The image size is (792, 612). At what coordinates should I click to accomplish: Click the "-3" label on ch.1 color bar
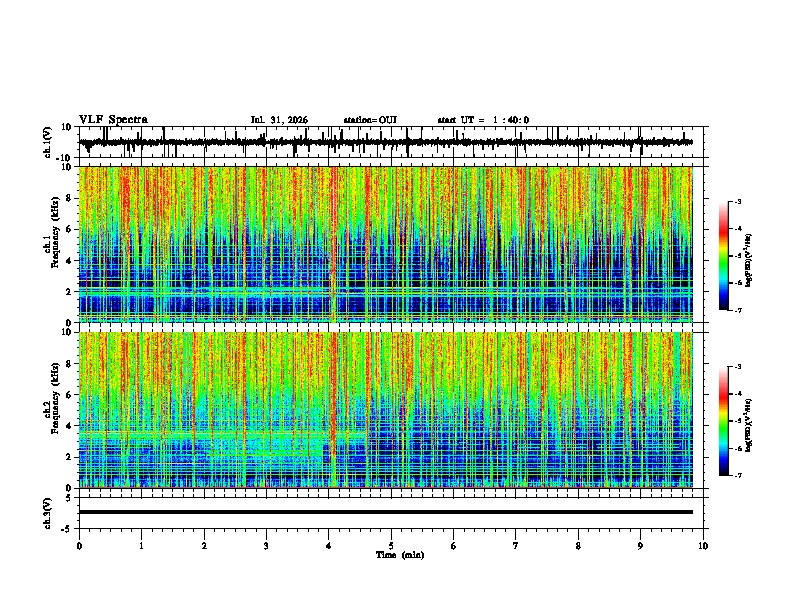737,201
